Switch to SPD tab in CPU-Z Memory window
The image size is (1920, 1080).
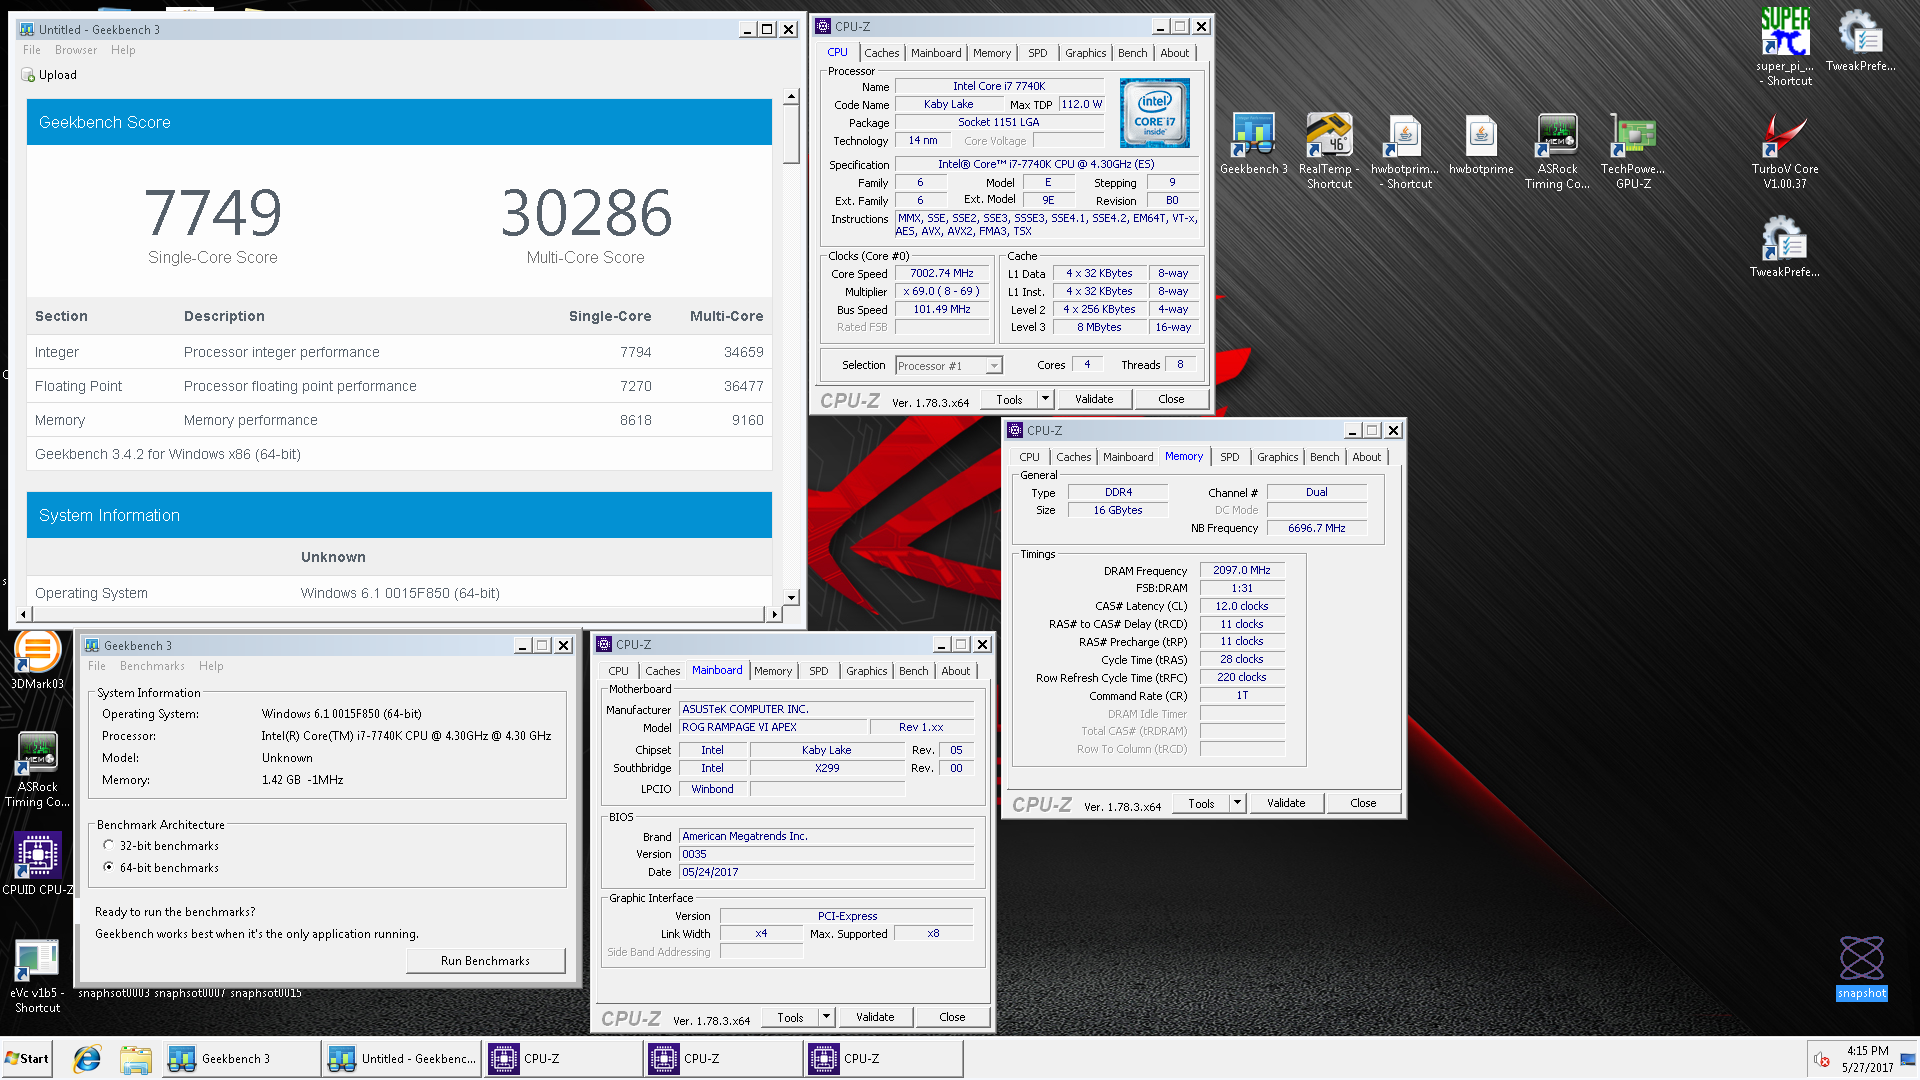pos(1229,457)
